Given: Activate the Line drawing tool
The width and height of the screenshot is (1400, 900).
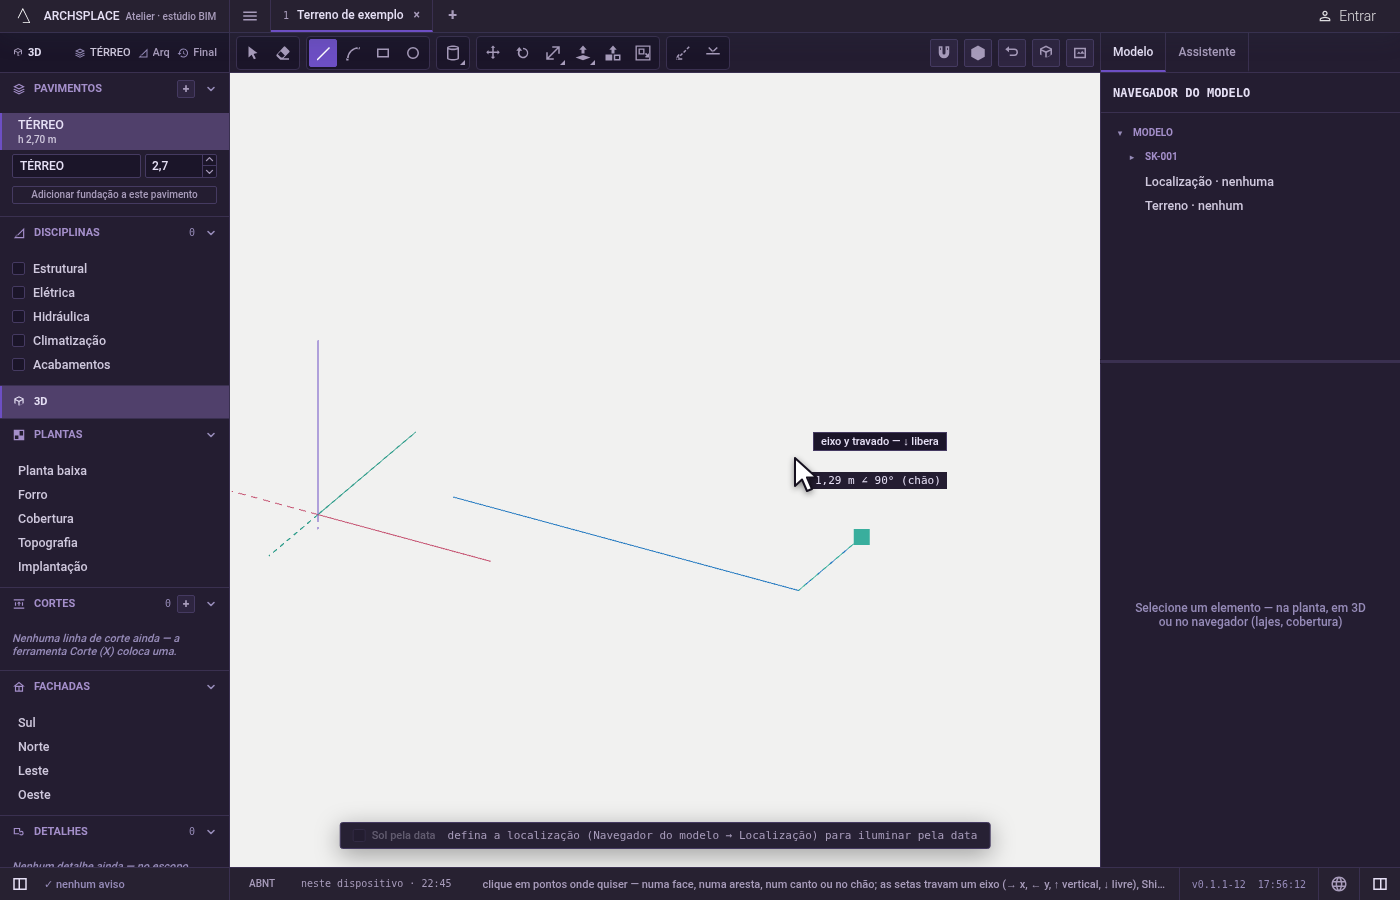Looking at the screenshot, I should (x=323, y=53).
